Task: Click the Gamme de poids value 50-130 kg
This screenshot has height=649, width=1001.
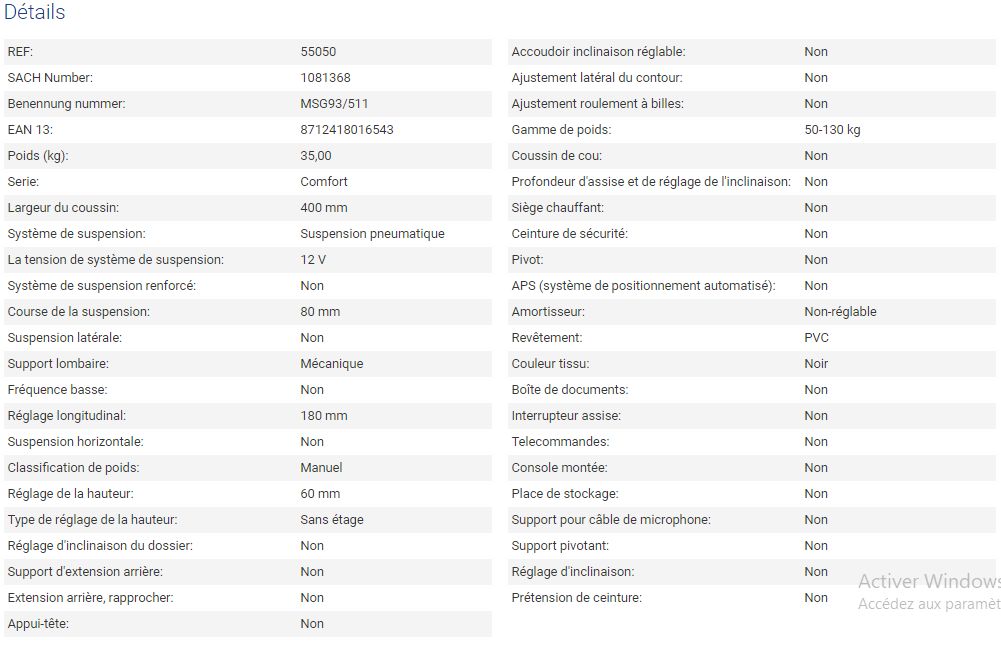Action: (x=832, y=130)
